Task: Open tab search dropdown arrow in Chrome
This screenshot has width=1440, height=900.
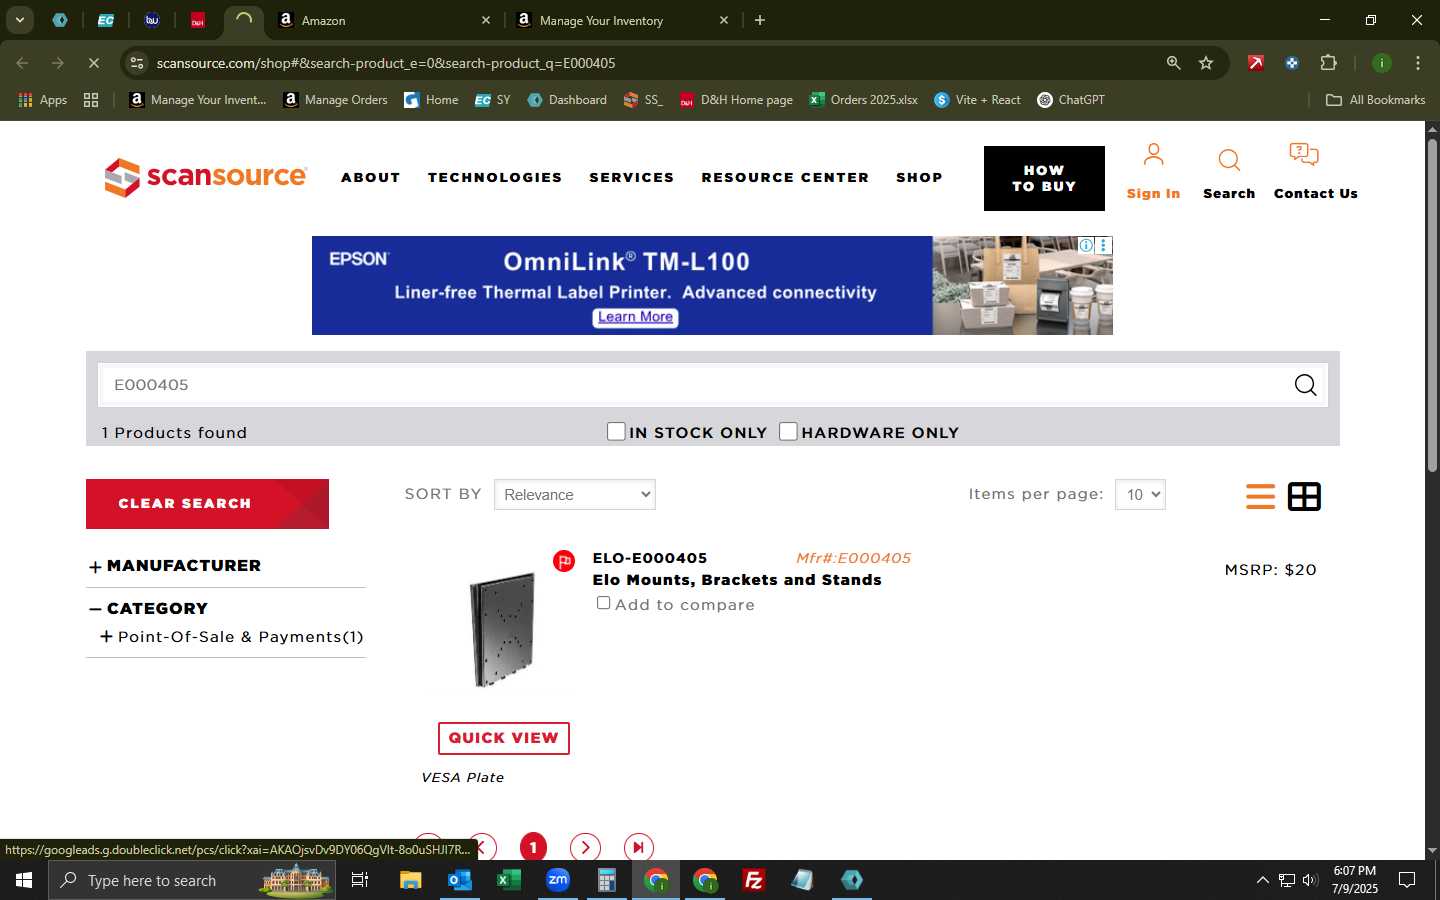Action: point(19,20)
